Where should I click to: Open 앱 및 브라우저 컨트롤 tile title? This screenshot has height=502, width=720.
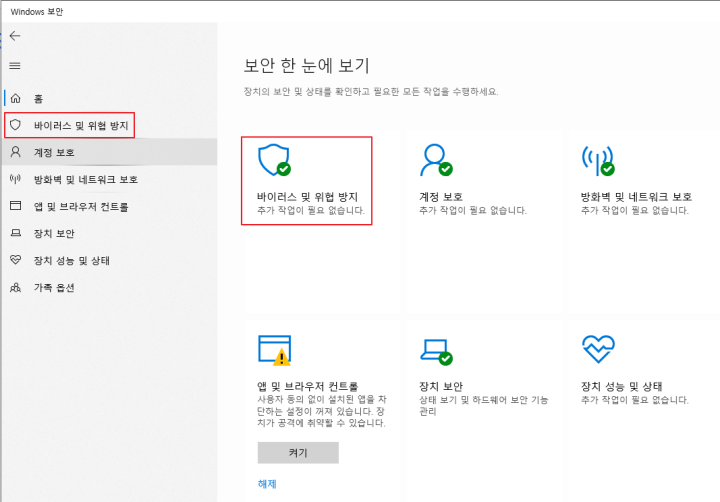coord(308,386)
